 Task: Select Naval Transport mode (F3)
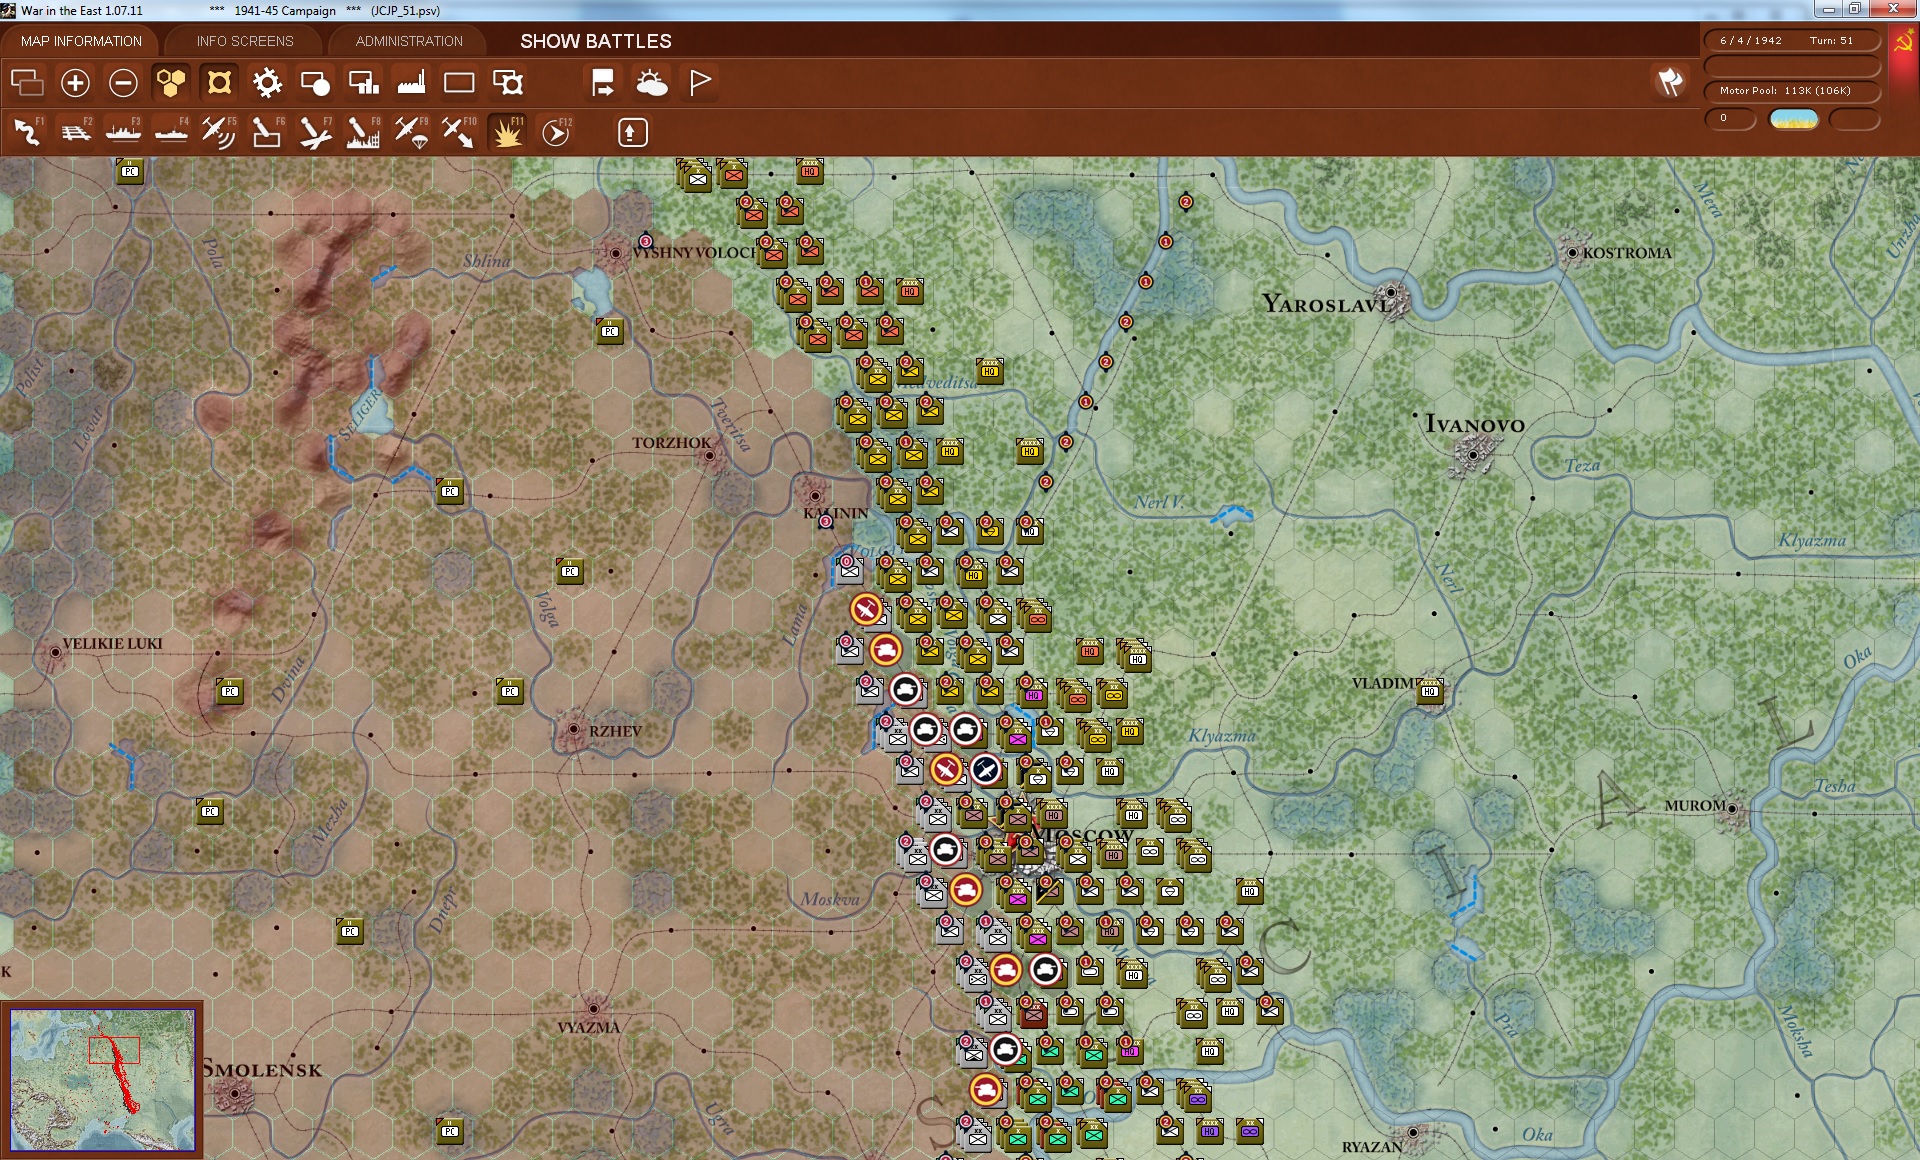[x=123, y=132]
